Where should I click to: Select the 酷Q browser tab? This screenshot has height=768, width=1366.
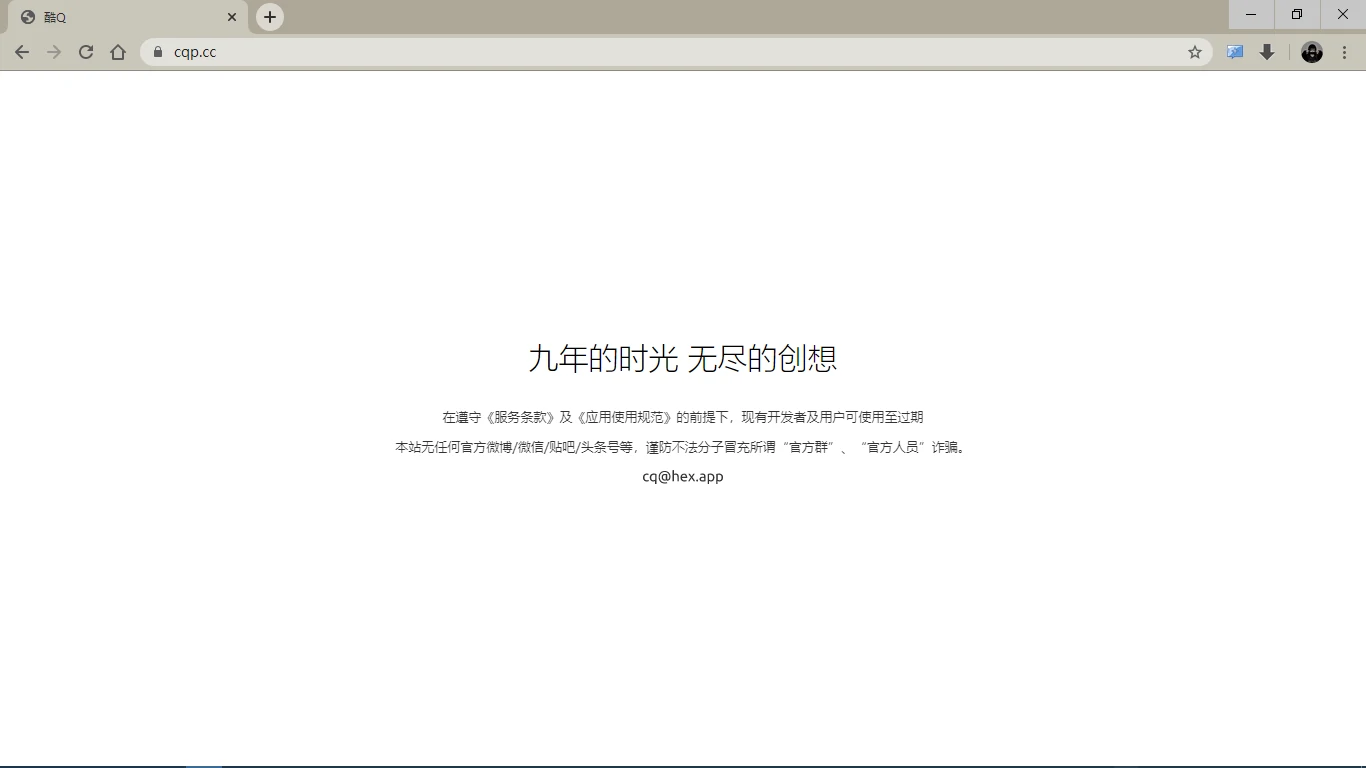[120, 17]
